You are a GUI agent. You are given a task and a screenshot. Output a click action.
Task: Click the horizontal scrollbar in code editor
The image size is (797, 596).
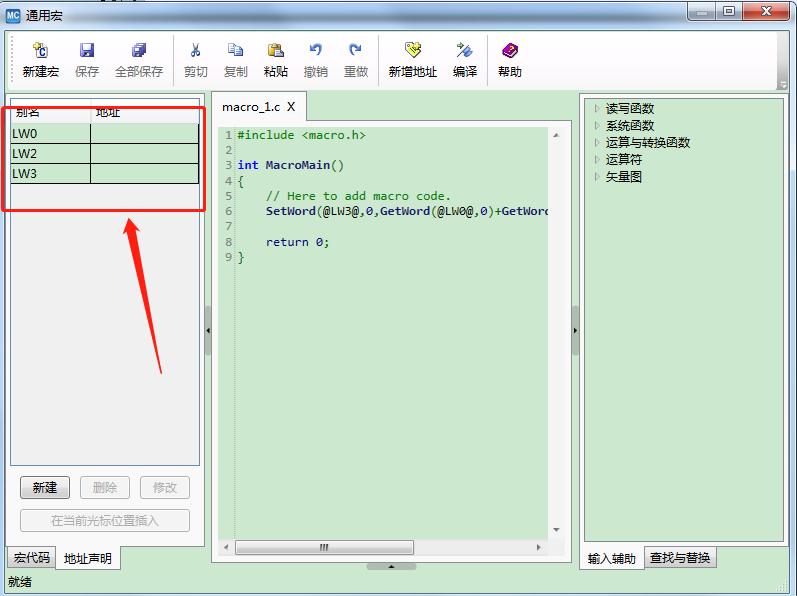click(324, 548)
